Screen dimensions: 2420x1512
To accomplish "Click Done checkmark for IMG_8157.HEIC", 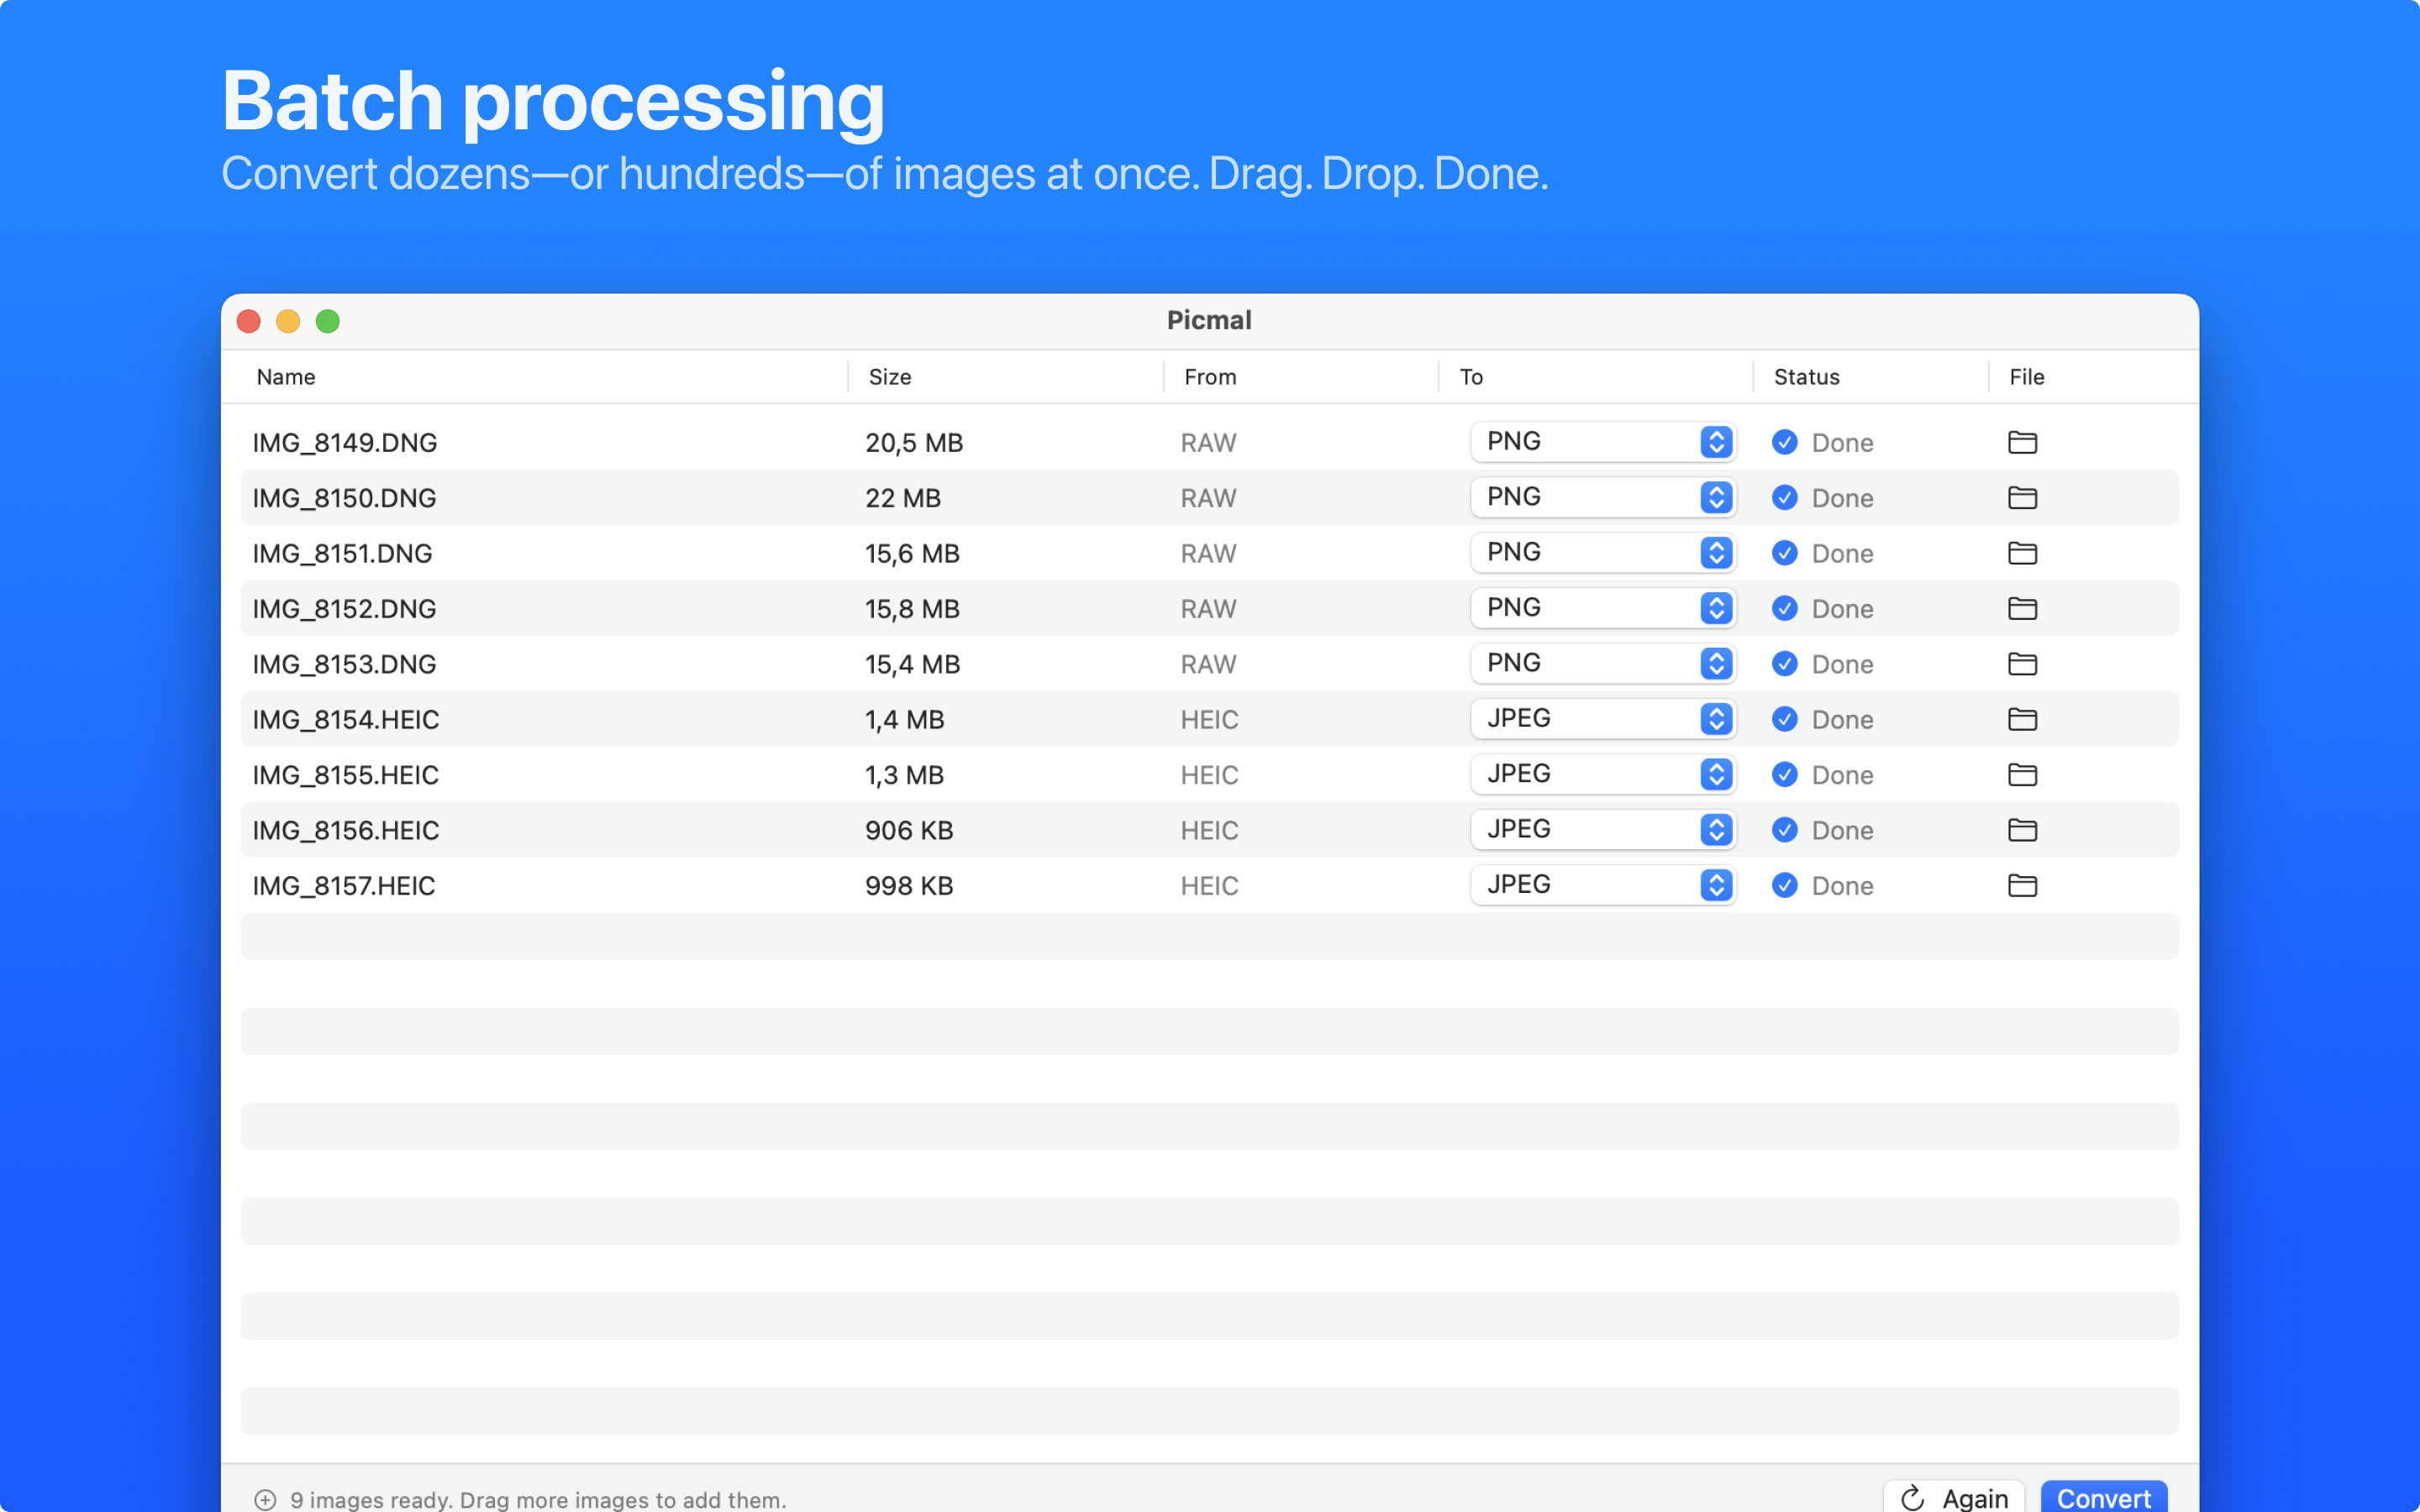I will coord(1785,885).
